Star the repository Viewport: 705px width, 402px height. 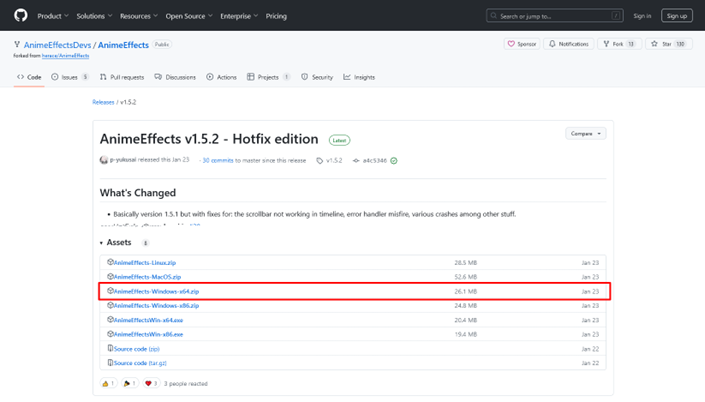tap(669, 44)
